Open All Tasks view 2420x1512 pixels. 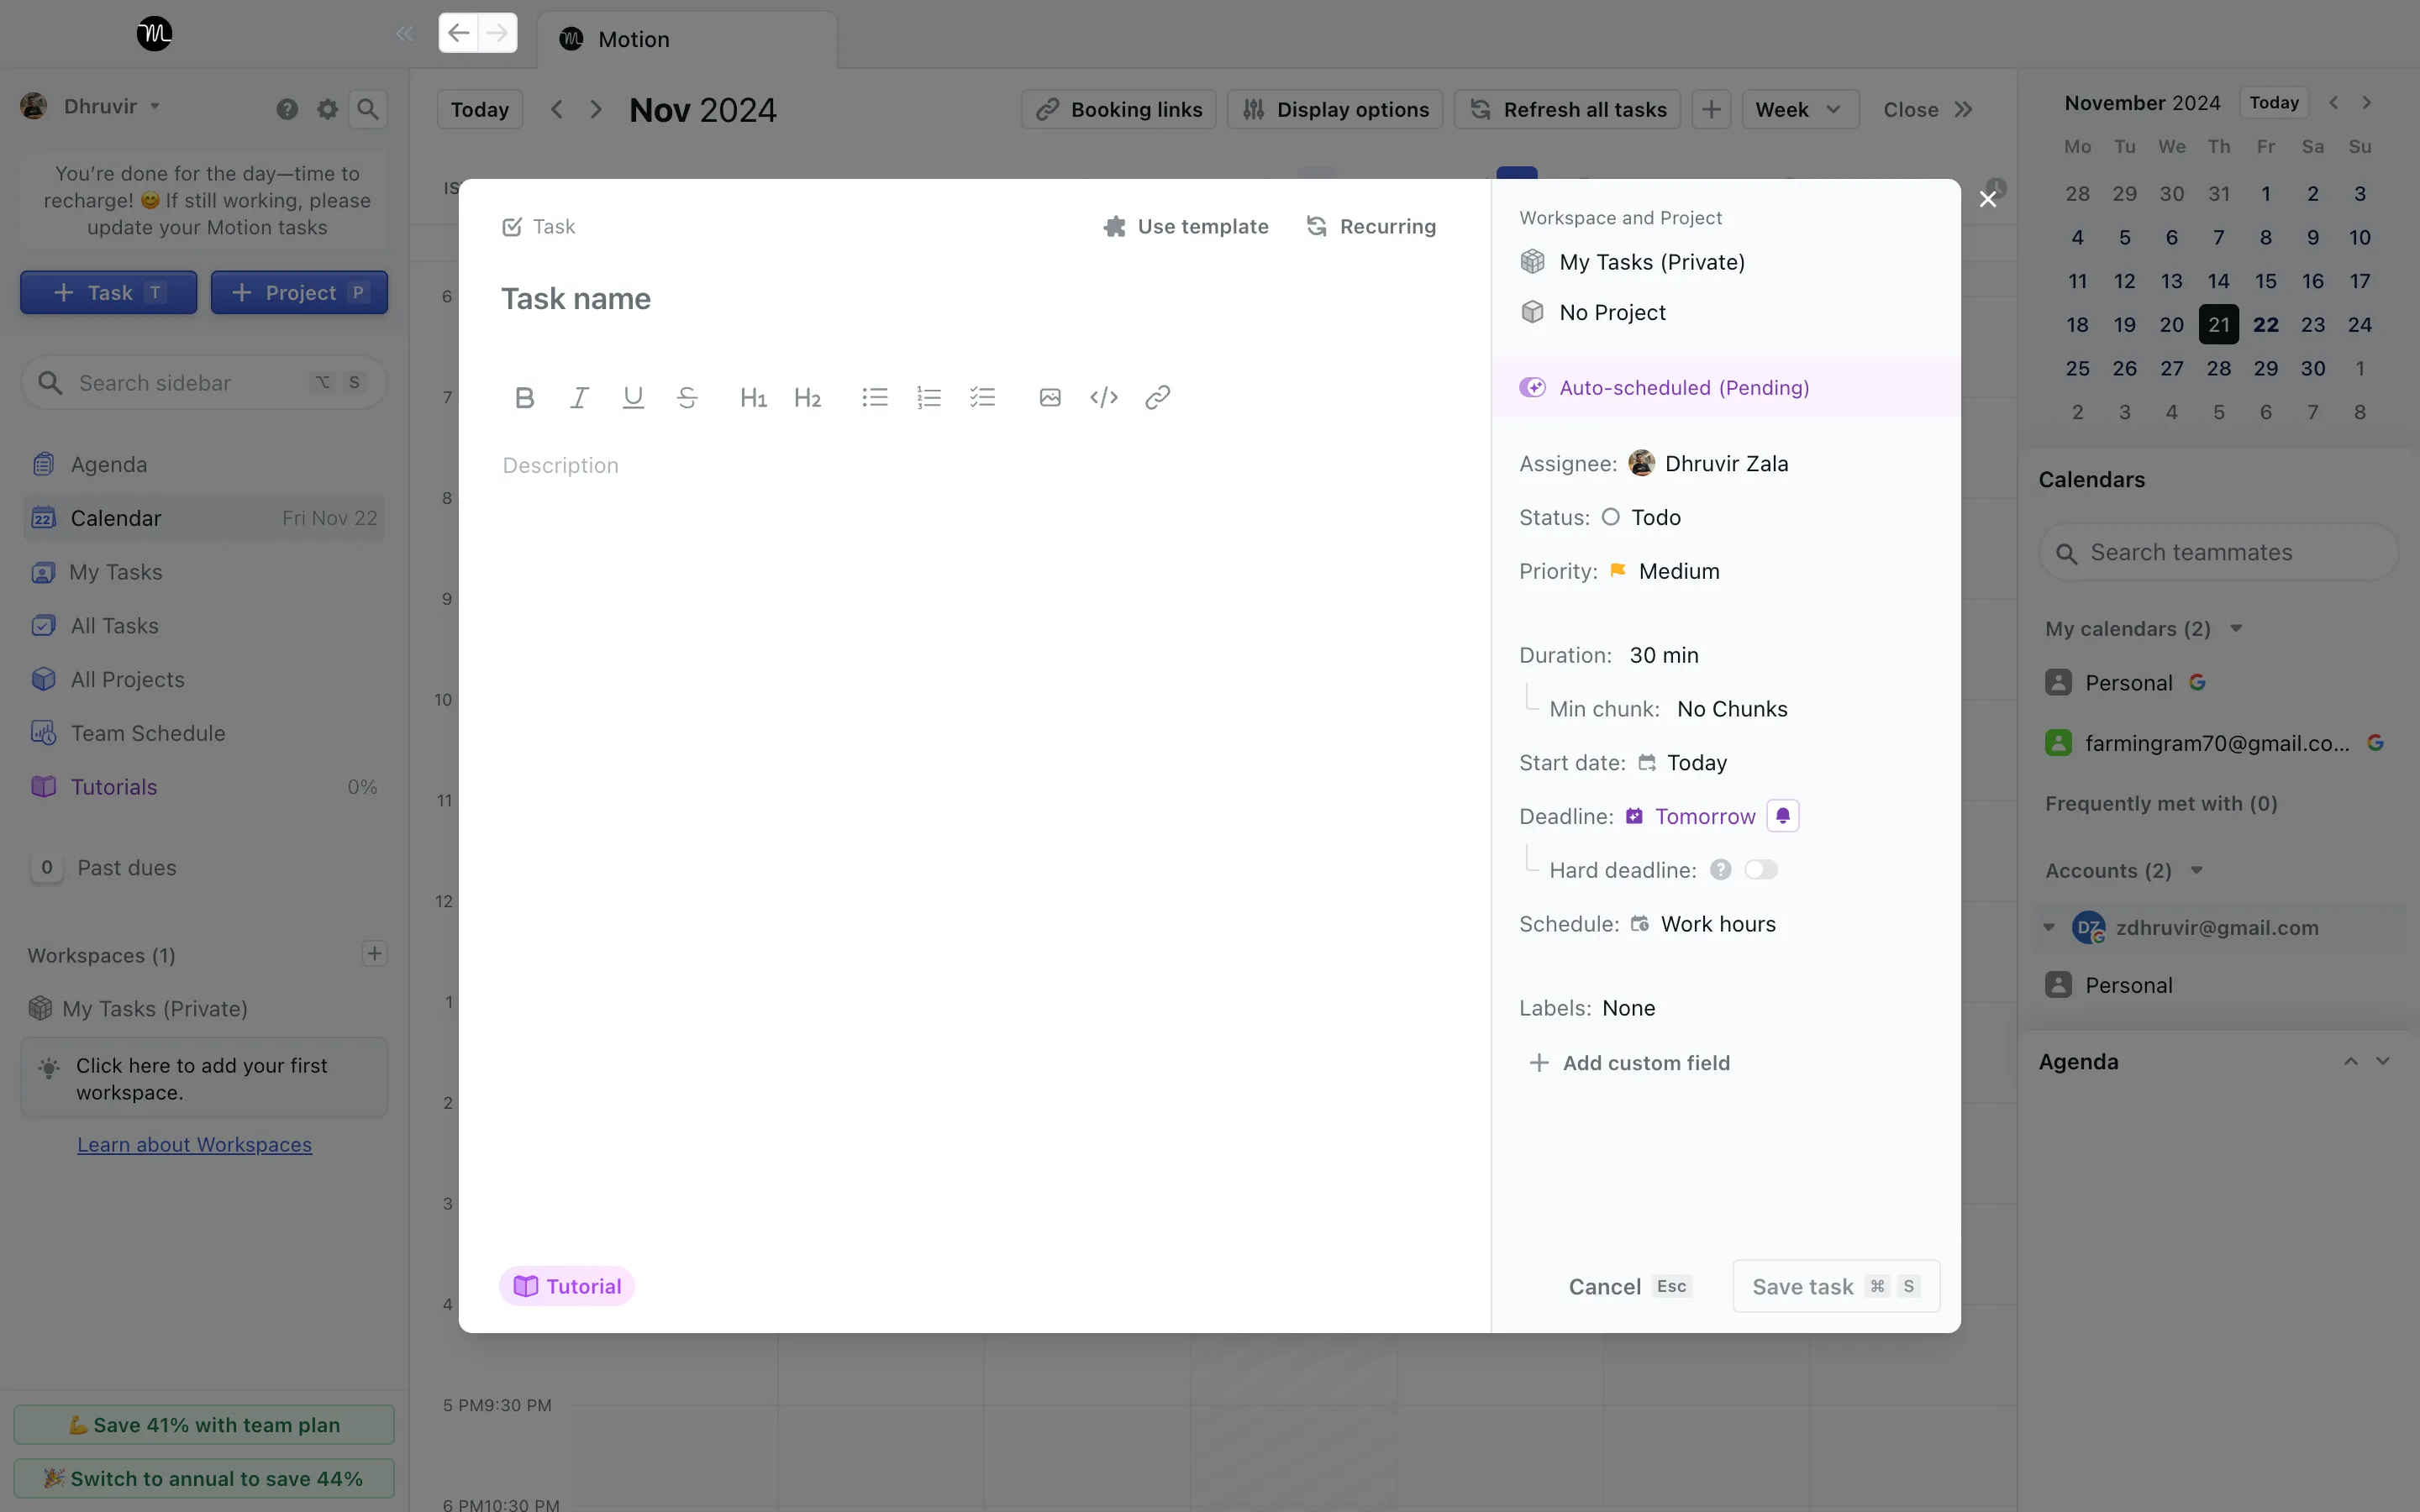pyautogui.click(x=203, y=626)
